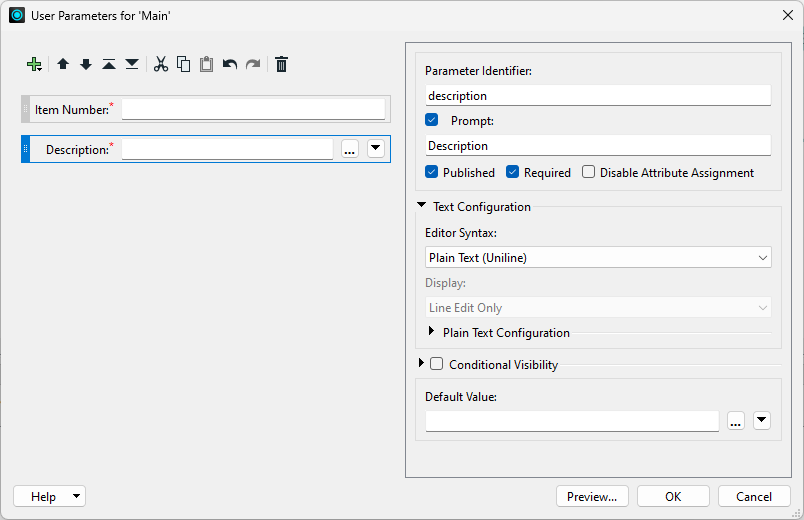The height and width of the screenshot is (520, 804).
Task: Toggle the Published checkbox
Action: coord(432,172)
